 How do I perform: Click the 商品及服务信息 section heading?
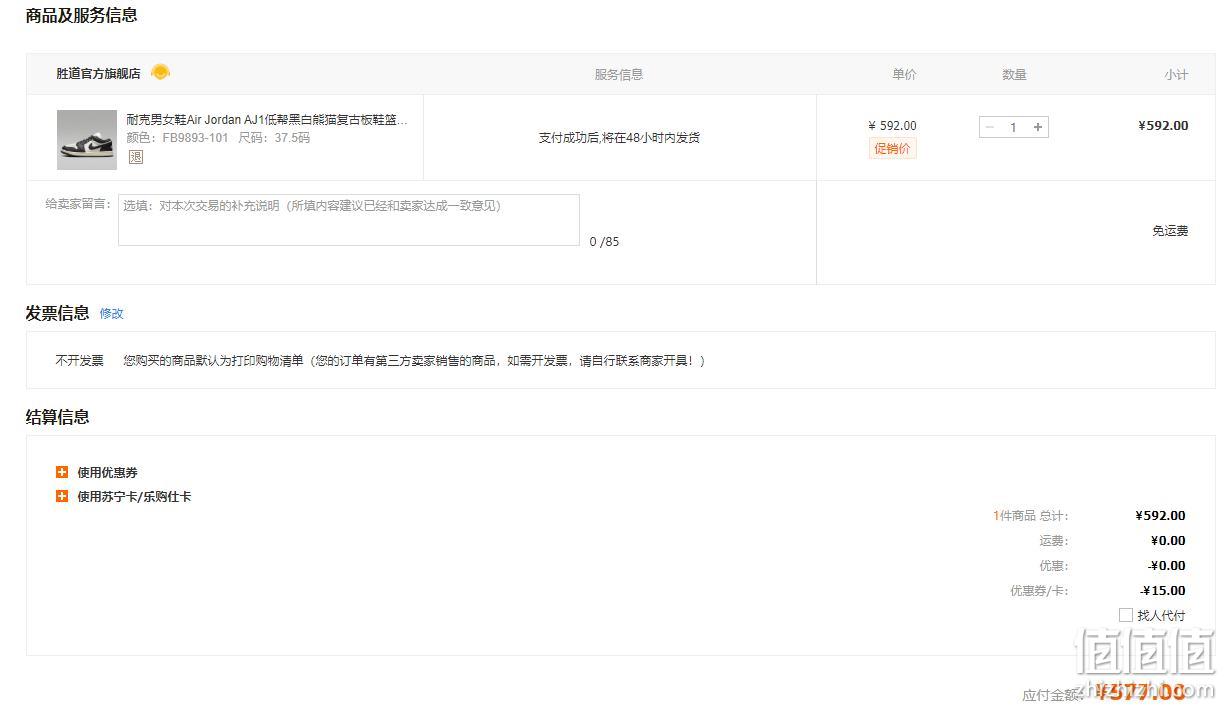tap(82, 15)
